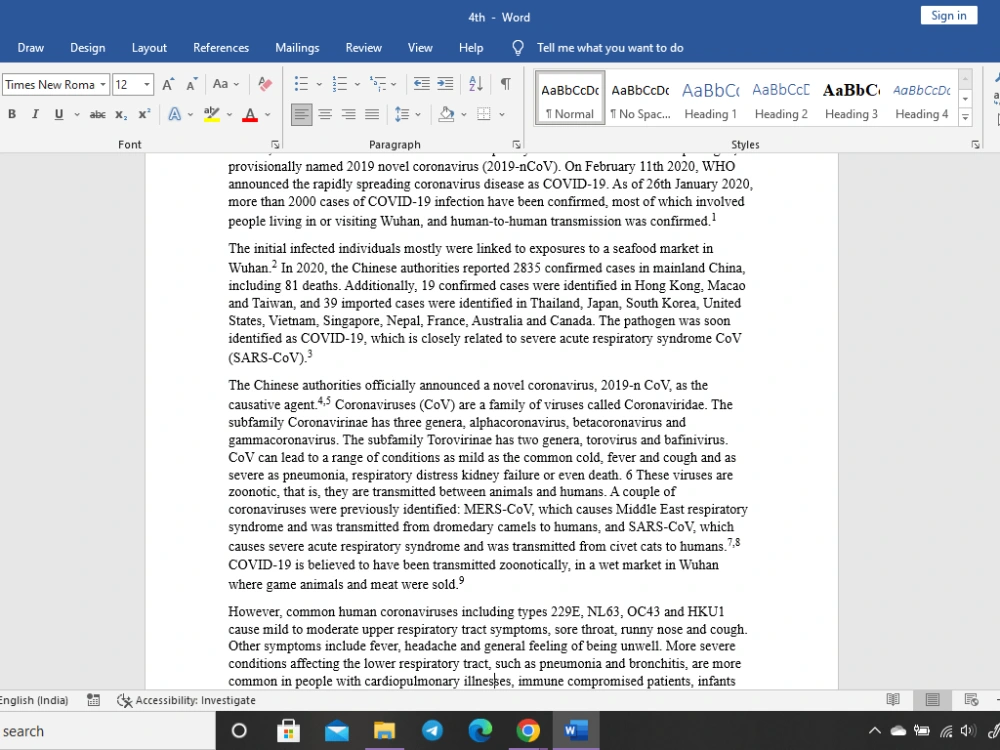
Task: Expand bullets library dropdown arrow
Action: [319, 84]
